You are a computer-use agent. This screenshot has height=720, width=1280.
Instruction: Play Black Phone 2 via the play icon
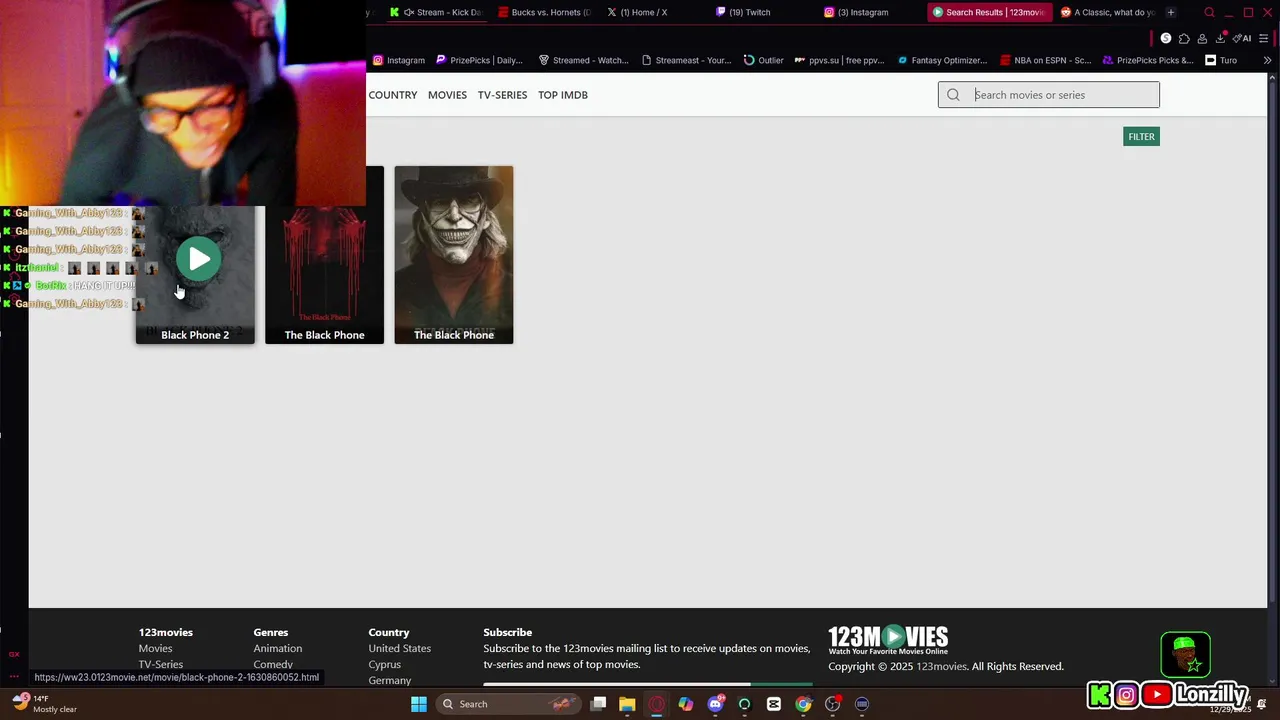coord(199,259)
